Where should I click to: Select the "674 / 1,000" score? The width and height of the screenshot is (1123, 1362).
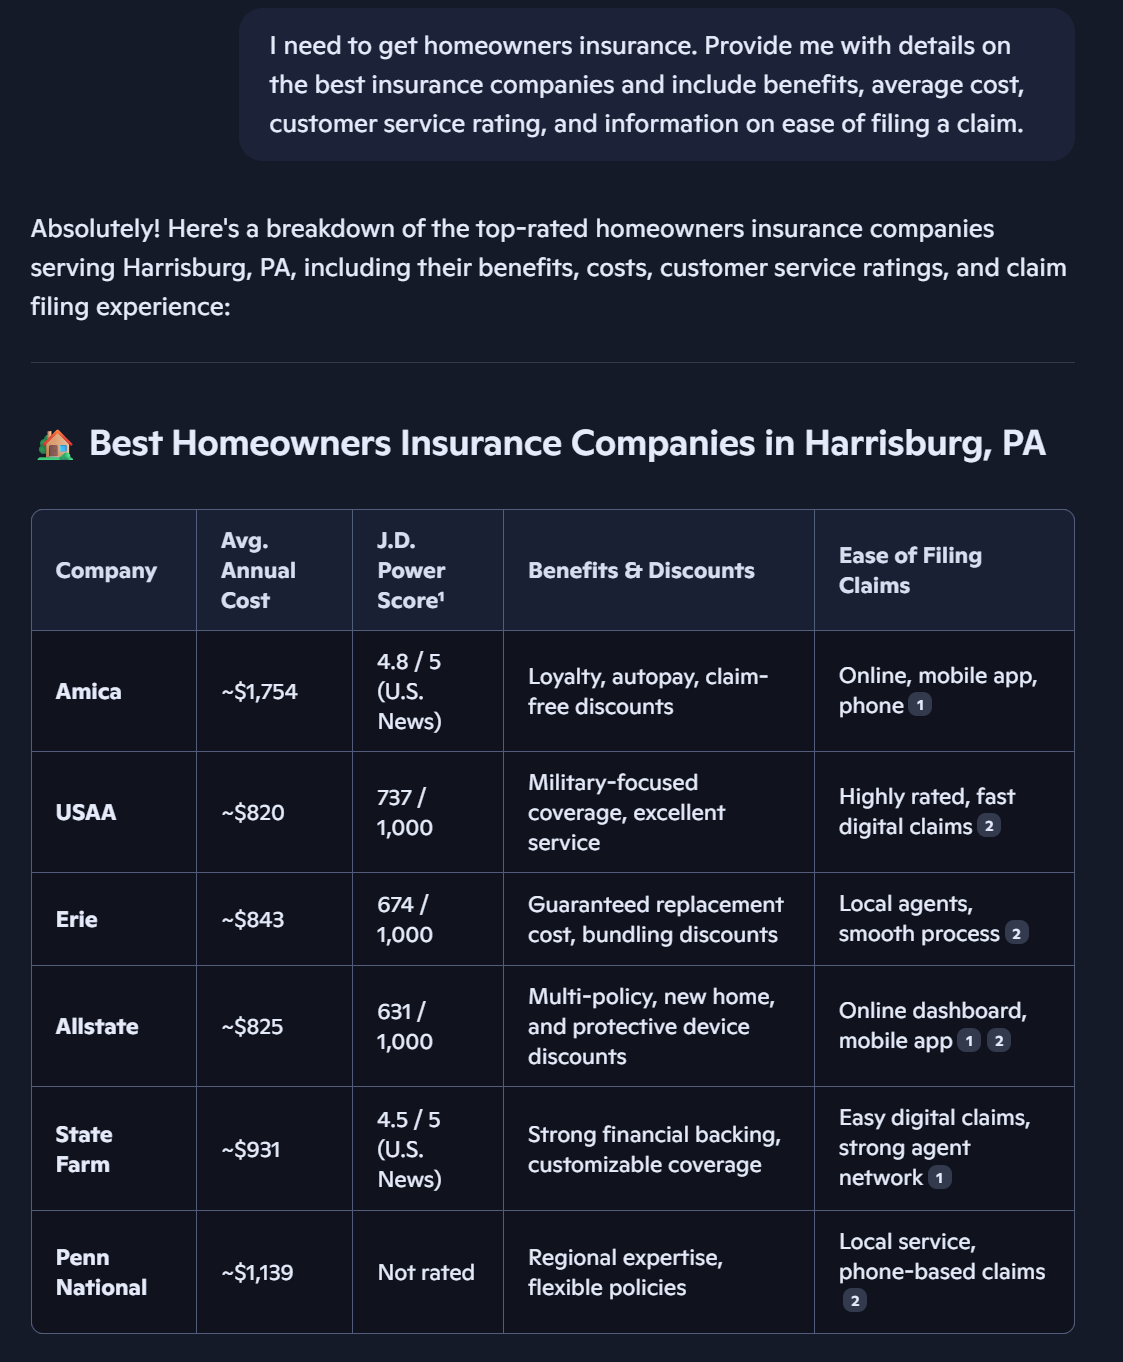(x=405, y=919)
